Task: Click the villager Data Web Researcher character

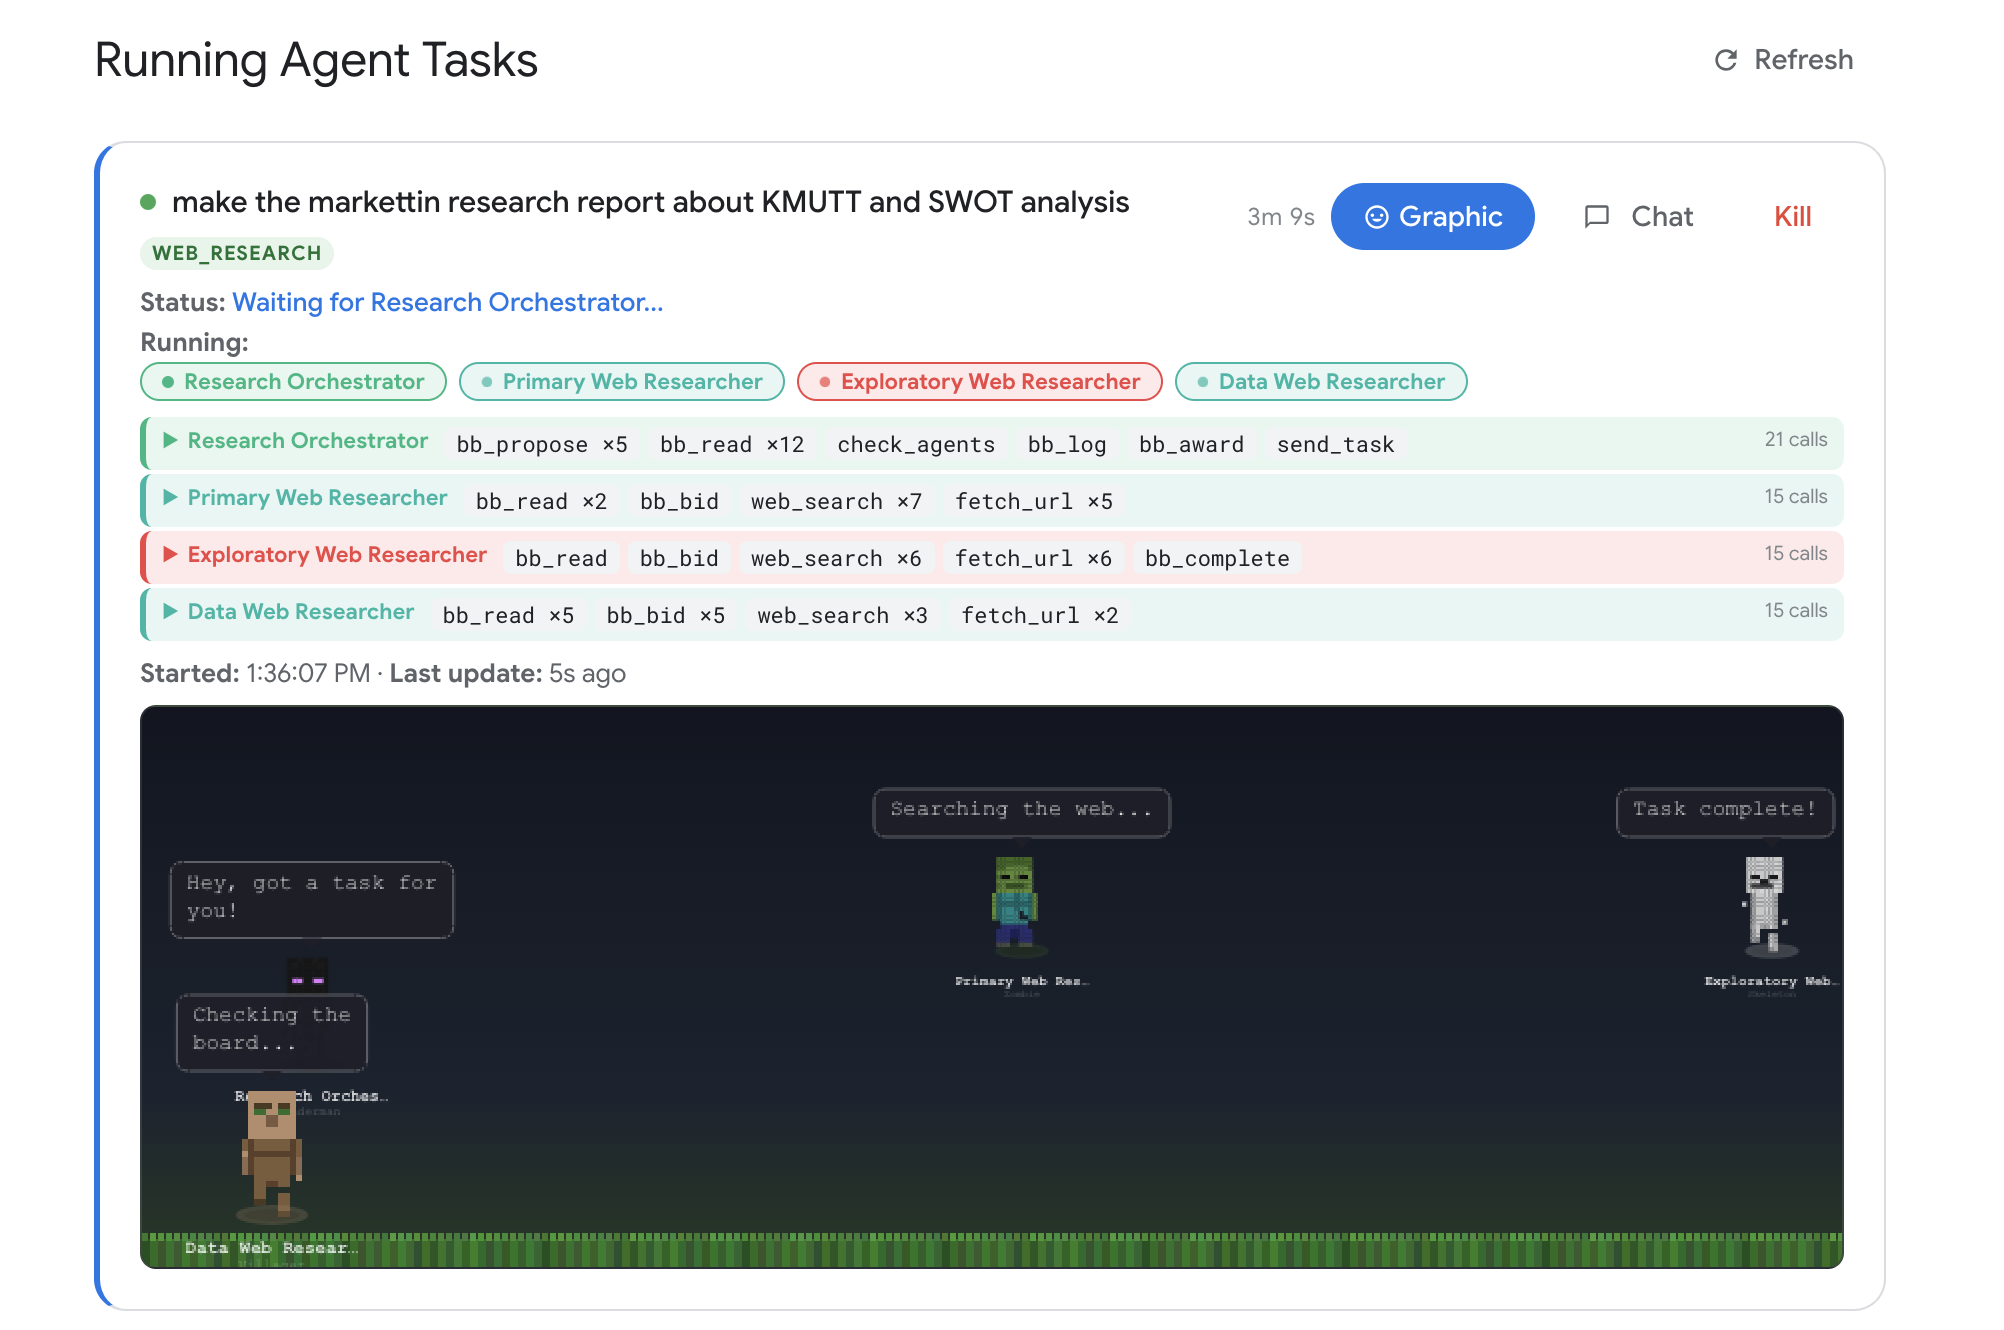Action: (x=271, y=1153)
